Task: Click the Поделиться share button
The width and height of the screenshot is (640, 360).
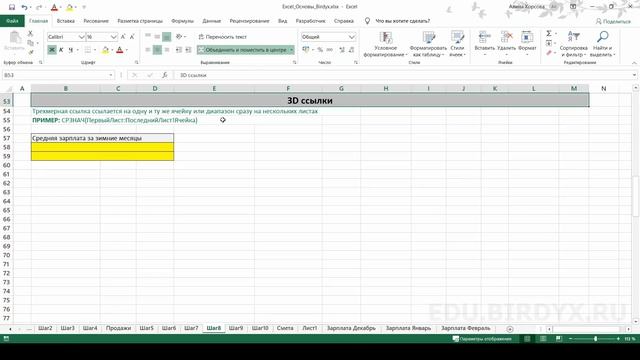Action: (613, 21)
